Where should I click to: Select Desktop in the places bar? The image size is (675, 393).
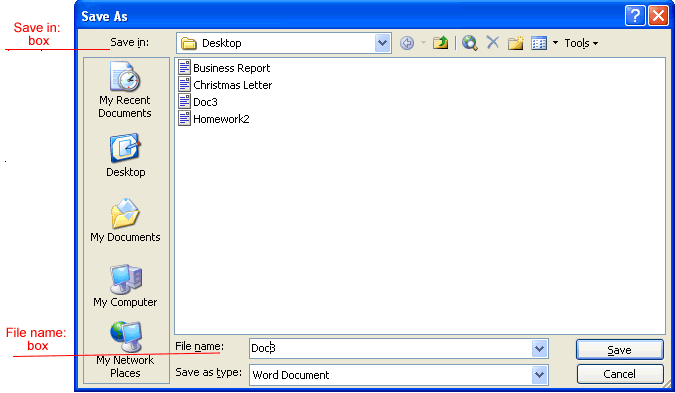point(125,155)
